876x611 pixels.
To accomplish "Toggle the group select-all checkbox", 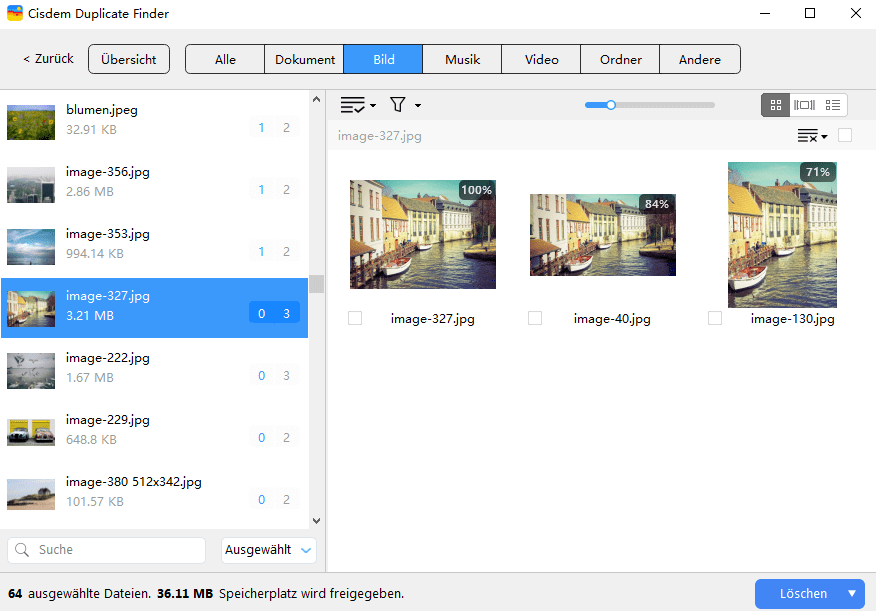I will [x=845, y=136].
